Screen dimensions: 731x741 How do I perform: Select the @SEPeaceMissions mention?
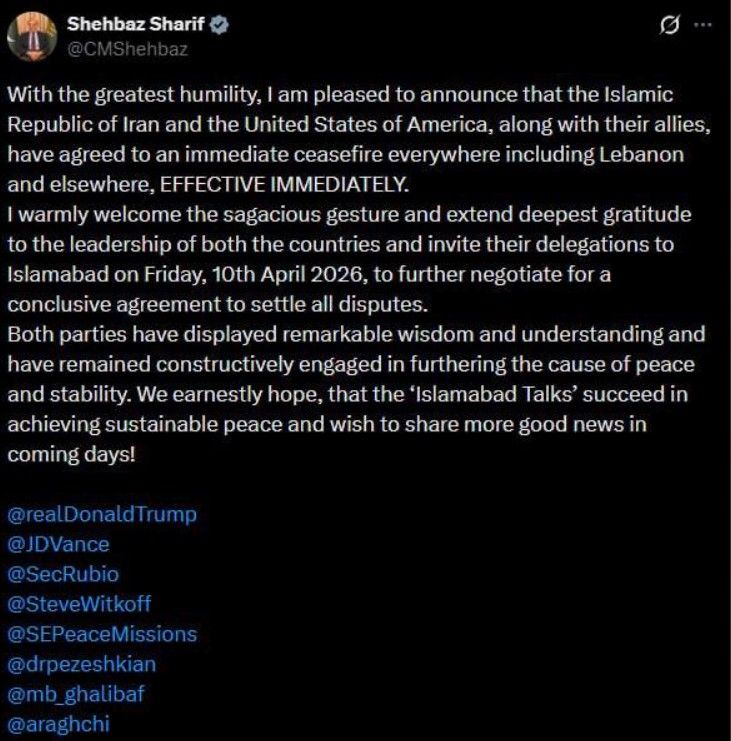101,634
